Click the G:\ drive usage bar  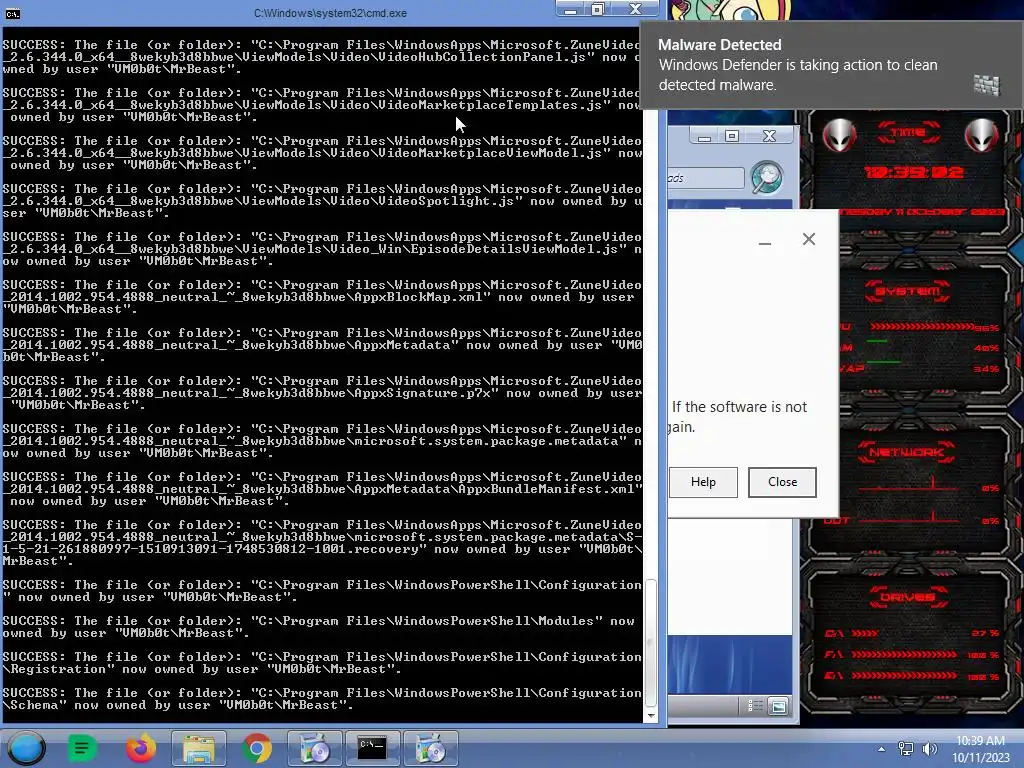tap(904, 676)
